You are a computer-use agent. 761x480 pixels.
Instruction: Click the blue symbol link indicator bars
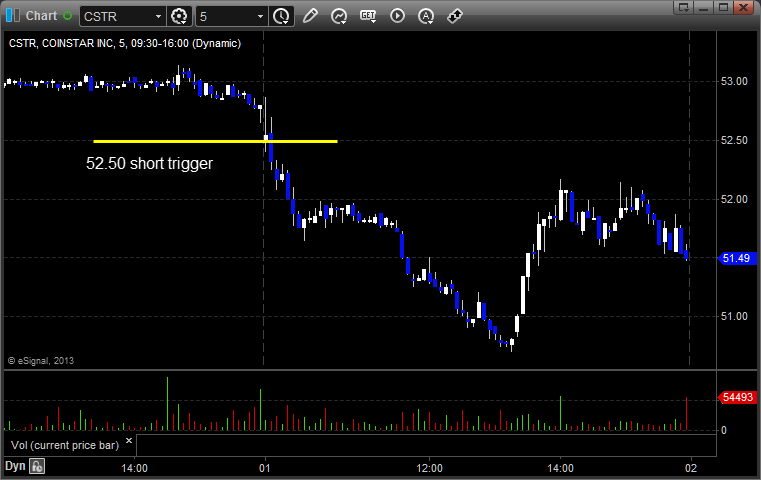[x=13, y=16]
